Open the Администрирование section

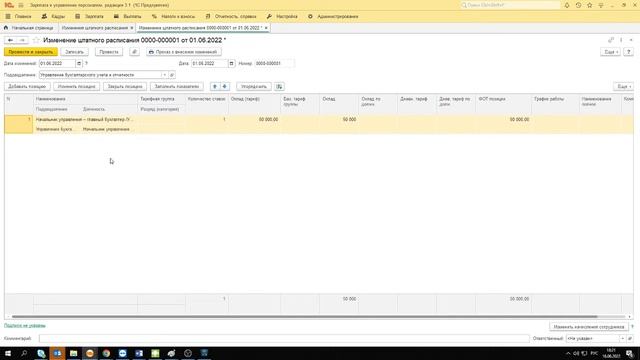pos(333,16)
